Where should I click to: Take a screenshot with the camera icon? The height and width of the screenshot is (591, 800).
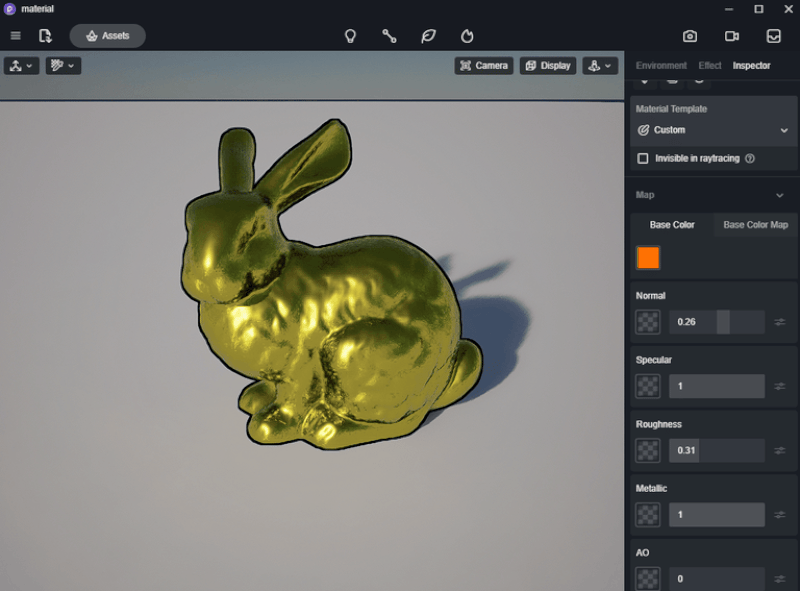click(x=690, y=36)
